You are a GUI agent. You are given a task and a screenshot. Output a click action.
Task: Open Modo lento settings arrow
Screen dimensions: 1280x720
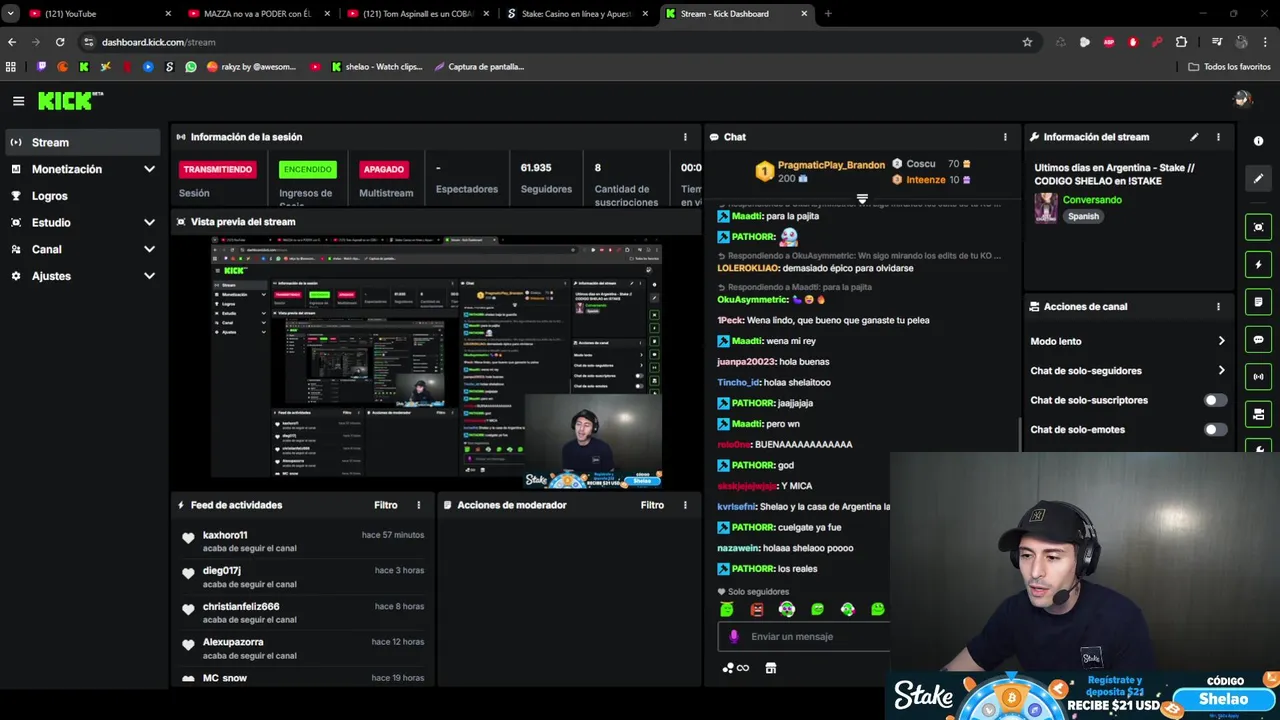1221,341
